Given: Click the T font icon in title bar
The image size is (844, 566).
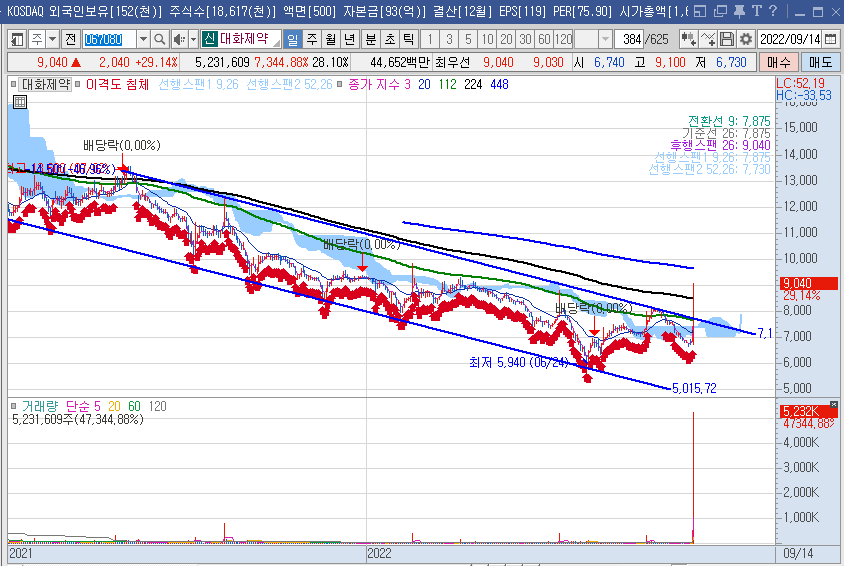Looking at the screenshot, I should click(757, 11).
